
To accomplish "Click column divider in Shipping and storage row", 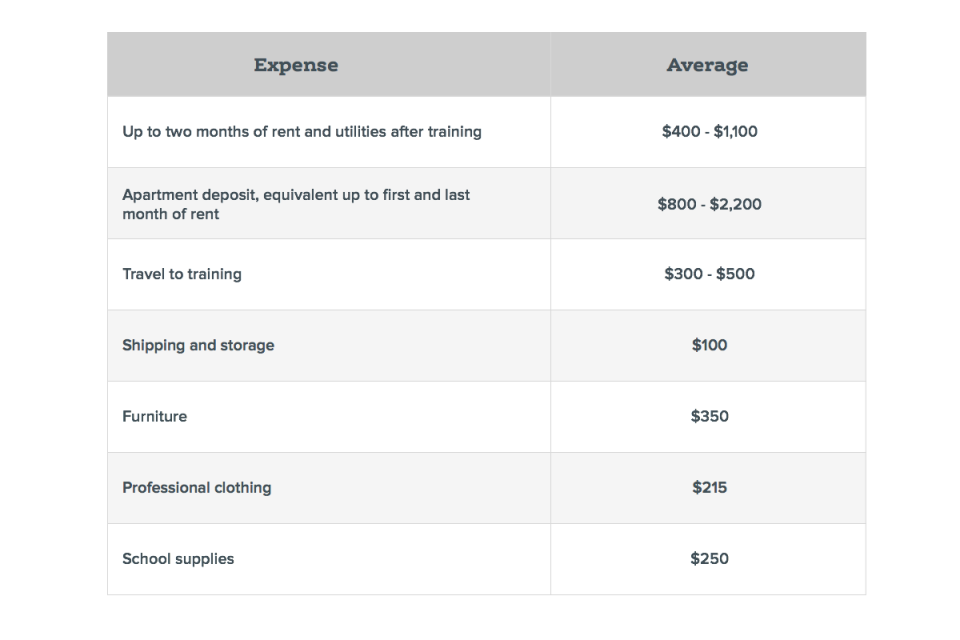I will (550, 345).
